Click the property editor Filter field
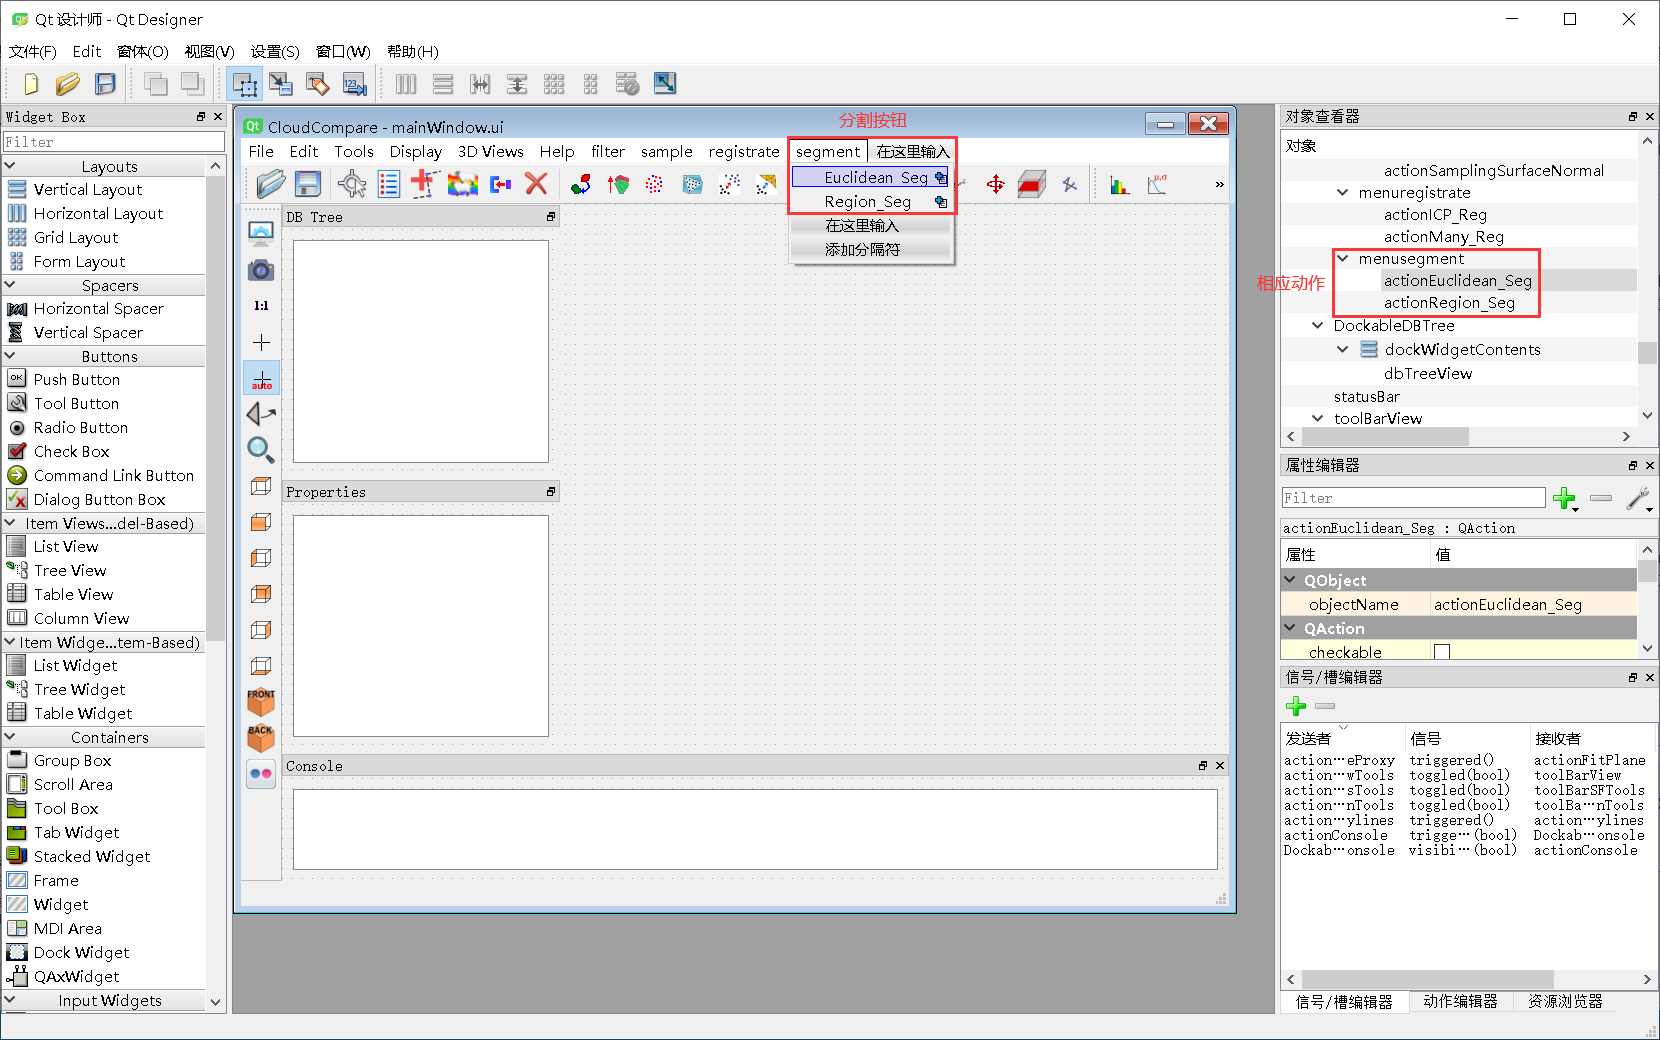1660x1040 pixels. (1413, 498)
